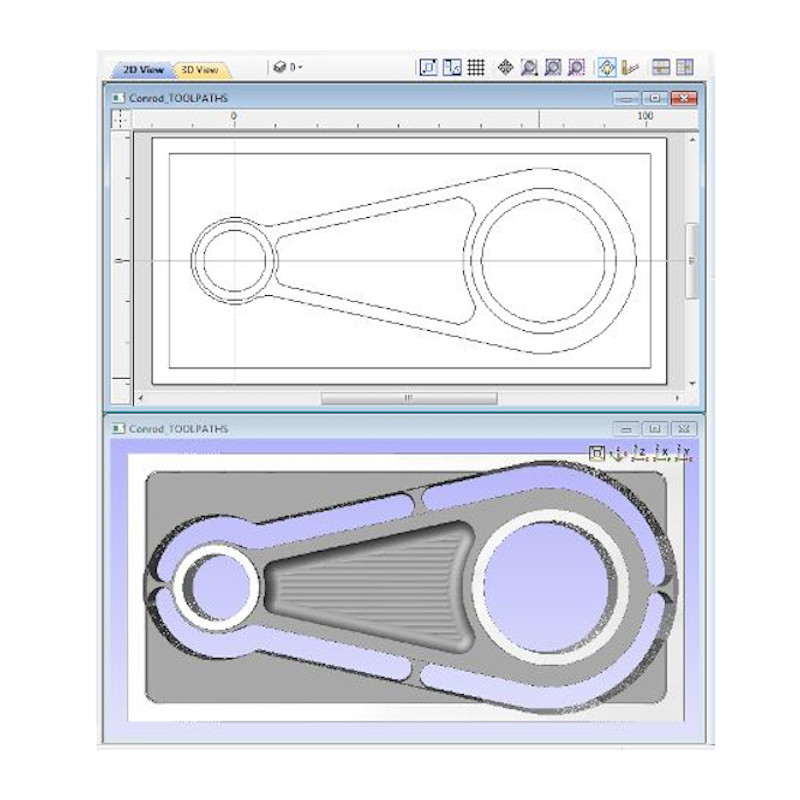The width and height of the screenshot is (800, 800).
Task: Click the isometric view icon in 3D window
Action: [596, 453]
